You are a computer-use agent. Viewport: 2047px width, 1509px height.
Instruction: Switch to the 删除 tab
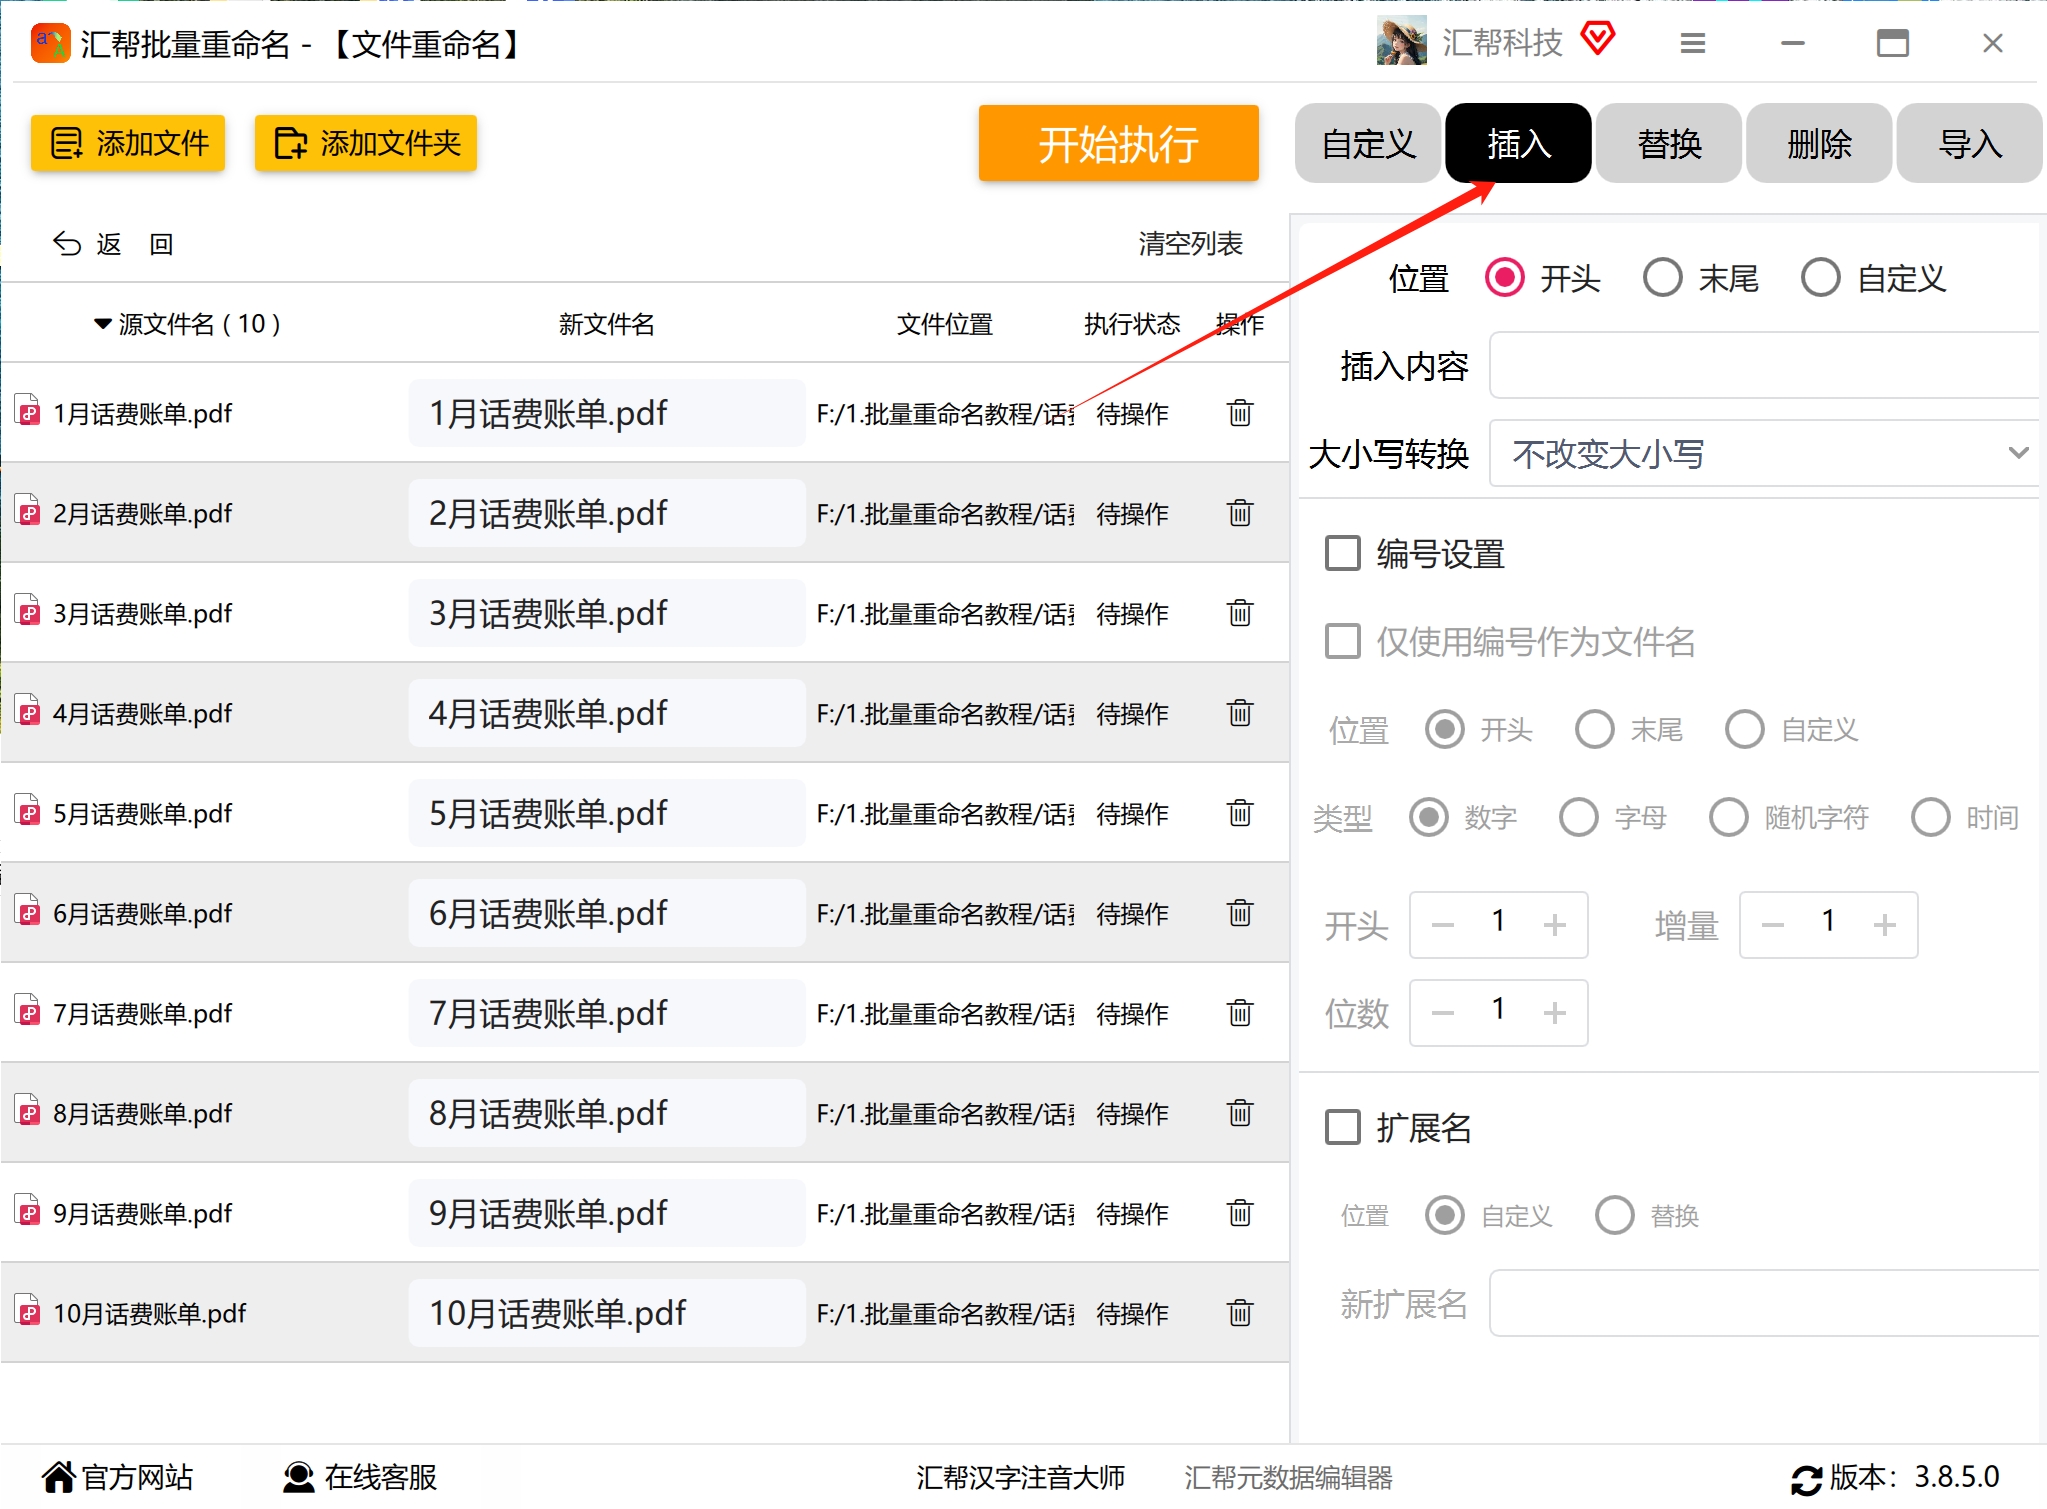(1819, 143)
